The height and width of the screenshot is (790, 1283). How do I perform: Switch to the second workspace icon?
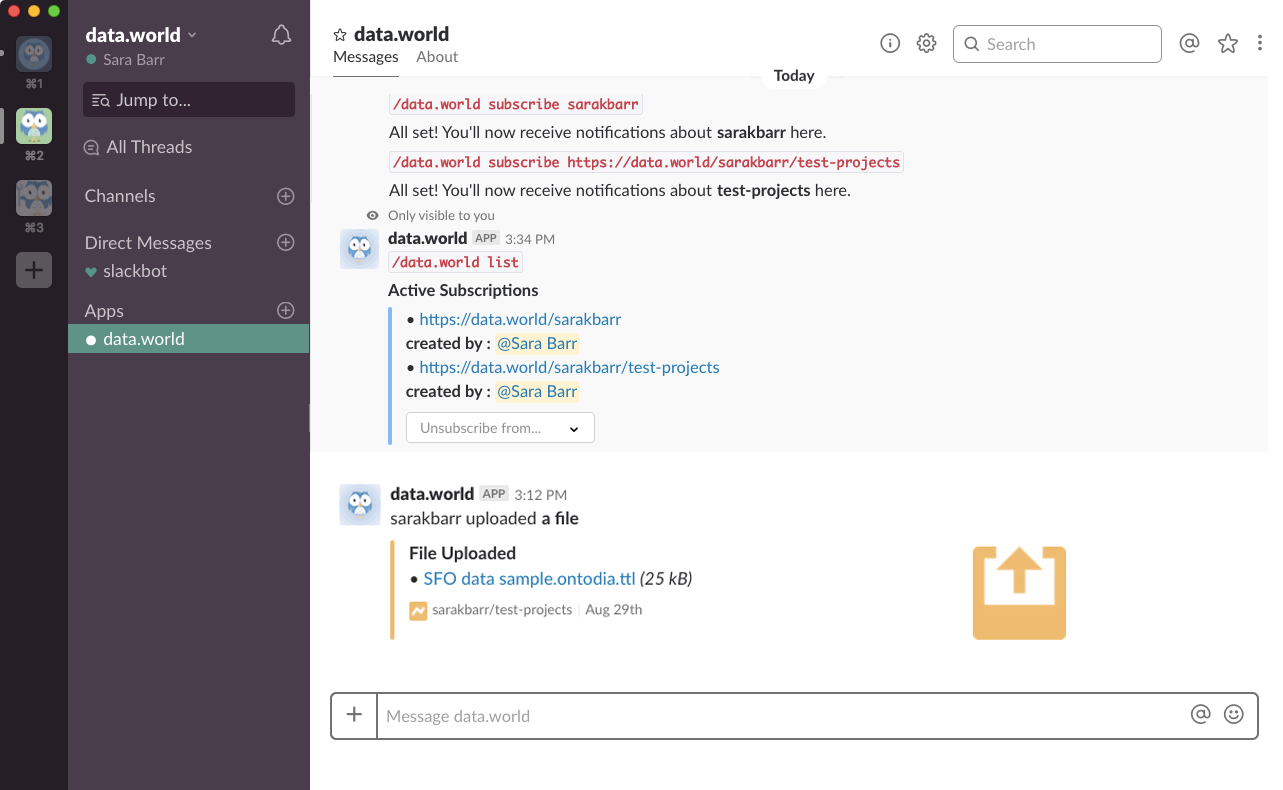34,126
